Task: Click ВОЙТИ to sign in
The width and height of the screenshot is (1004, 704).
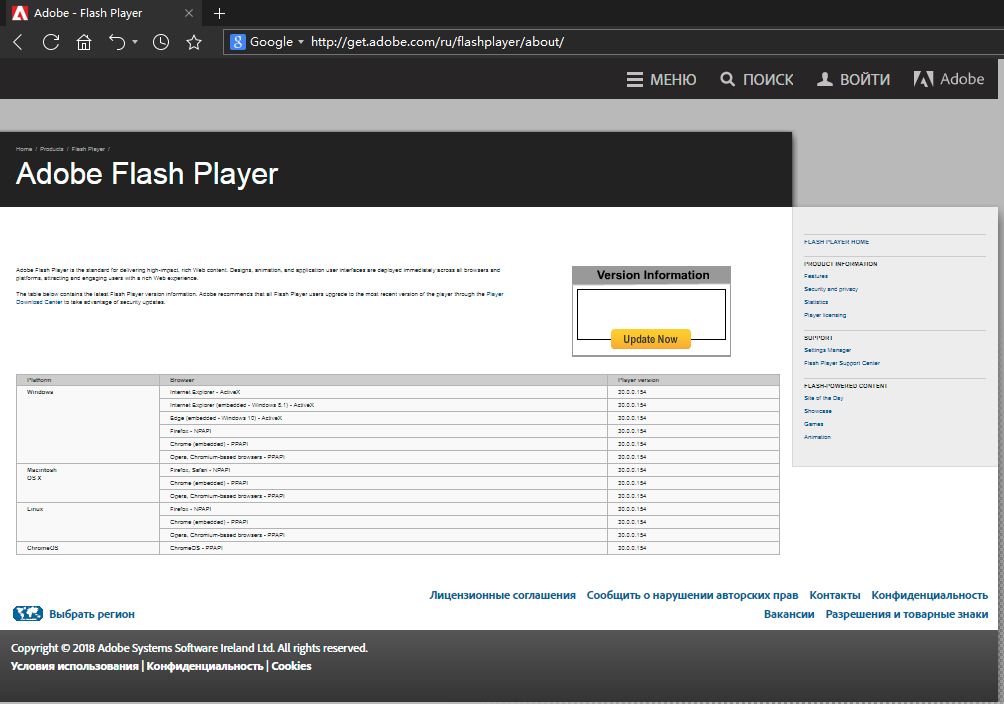Action: tap(854, 79)
